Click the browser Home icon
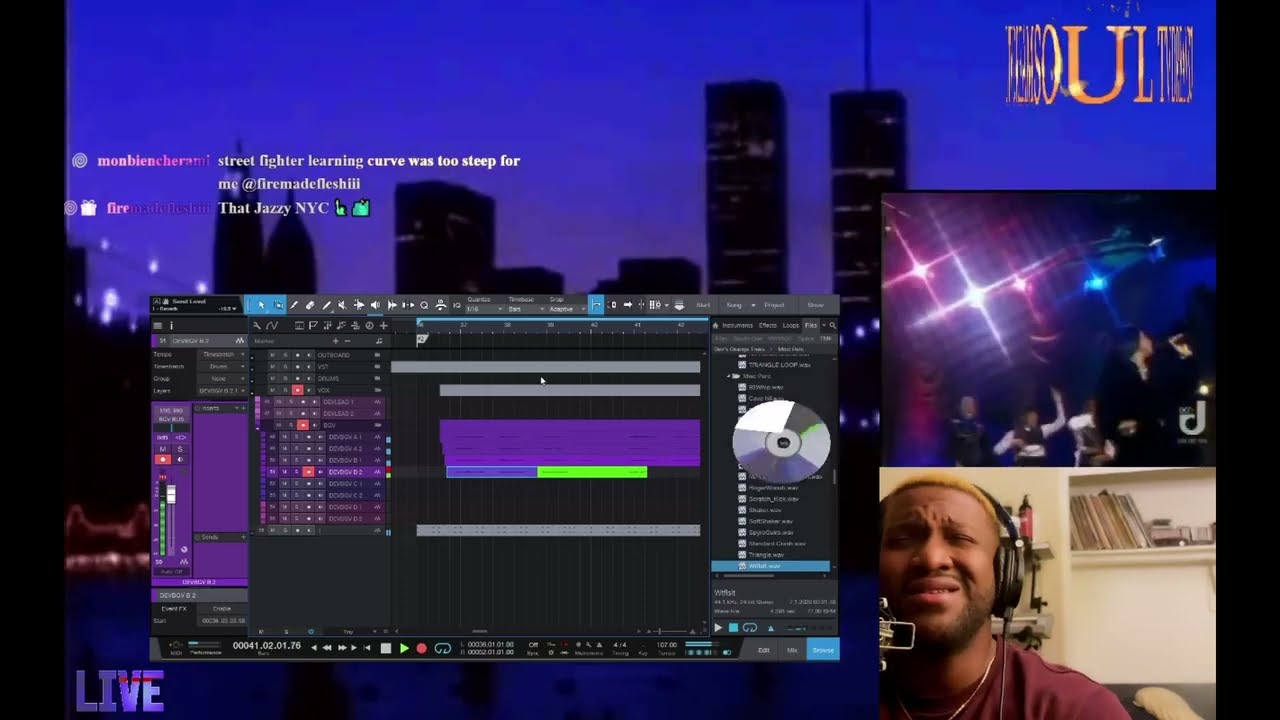This screenshot has width=1280, height=720. point(716,325)
